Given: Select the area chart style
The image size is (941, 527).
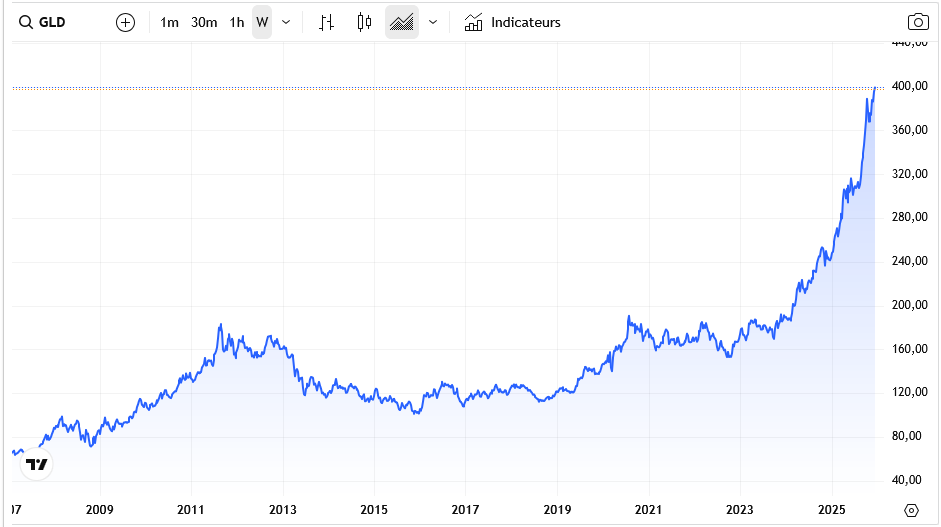Looking at the screenshot, I should point(401,22).
